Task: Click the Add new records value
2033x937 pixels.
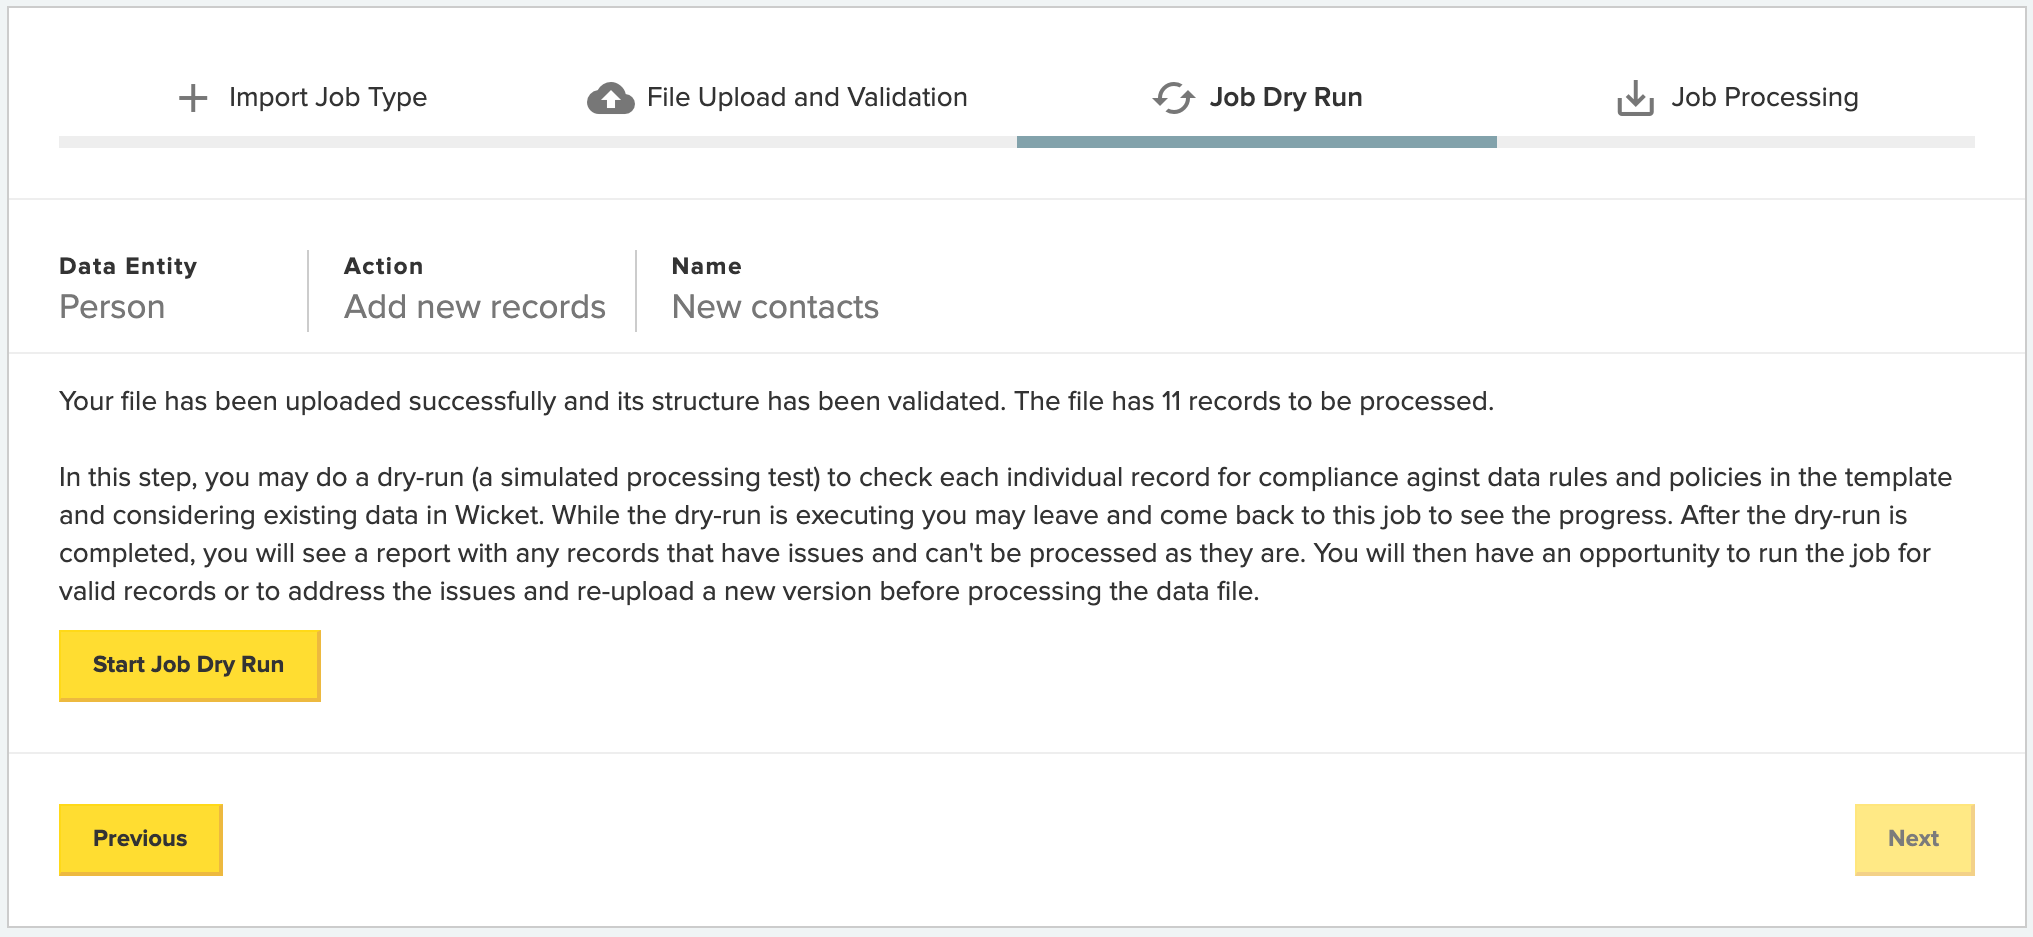Action: tap(475, 307)
